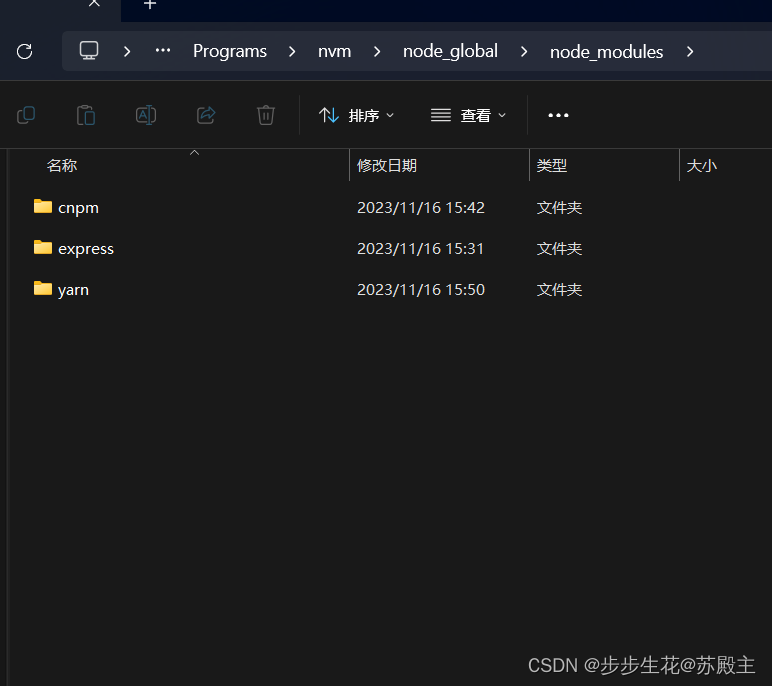Expand chevron after the monitor icon

[x=127, y=51]
